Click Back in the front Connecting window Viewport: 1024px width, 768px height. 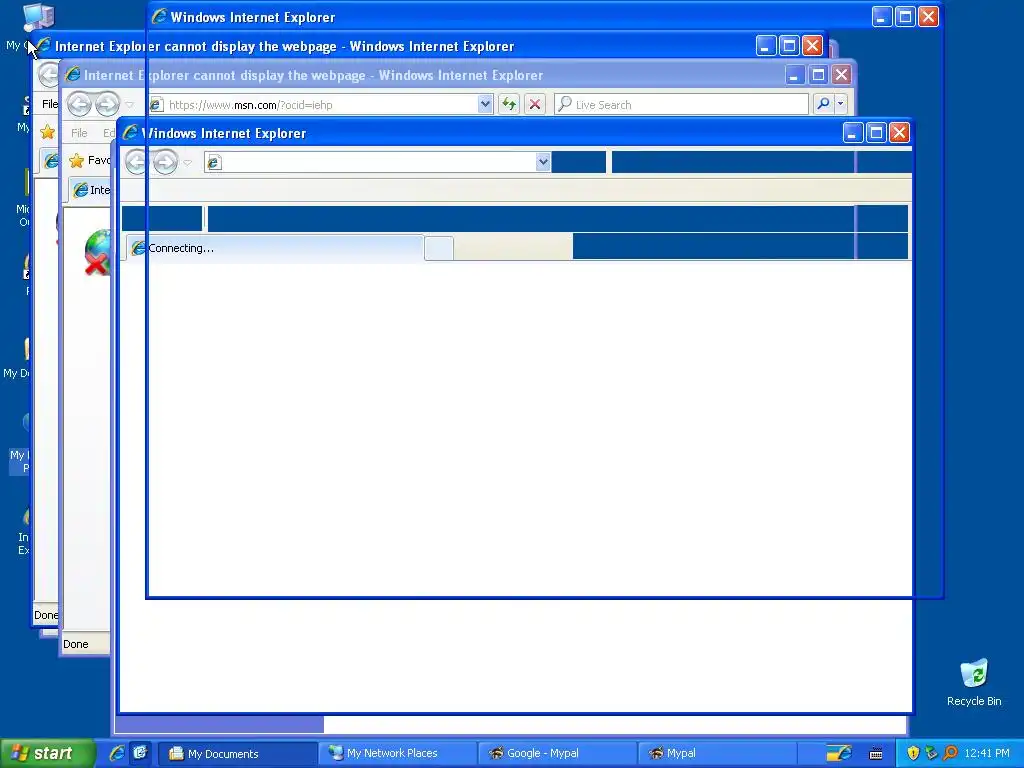136,162
